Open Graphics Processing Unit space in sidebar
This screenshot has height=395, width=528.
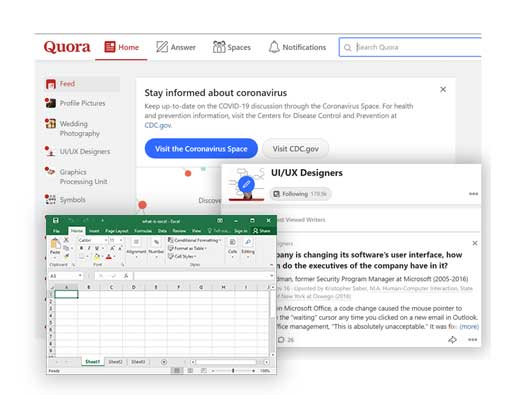76,176
